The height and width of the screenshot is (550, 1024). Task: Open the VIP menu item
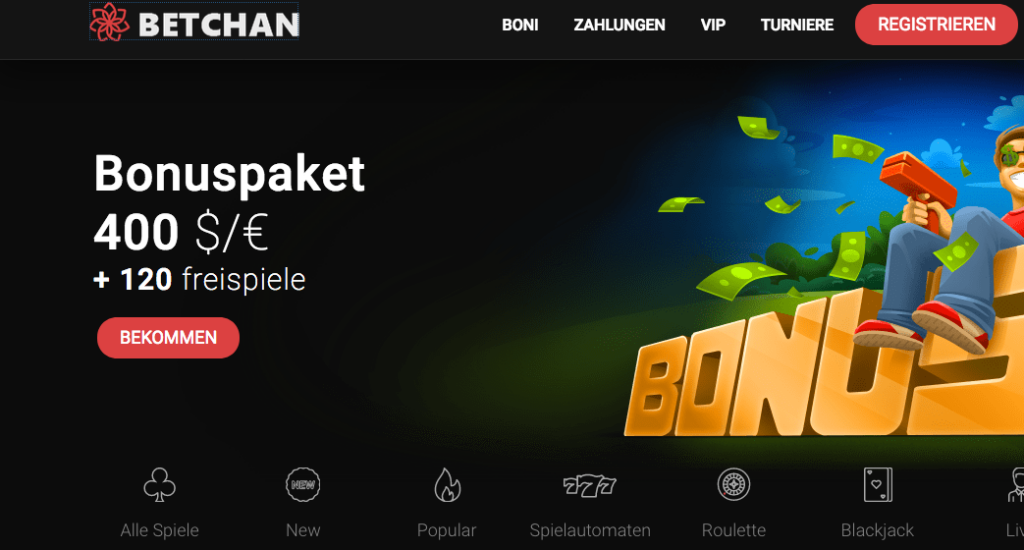713,25
